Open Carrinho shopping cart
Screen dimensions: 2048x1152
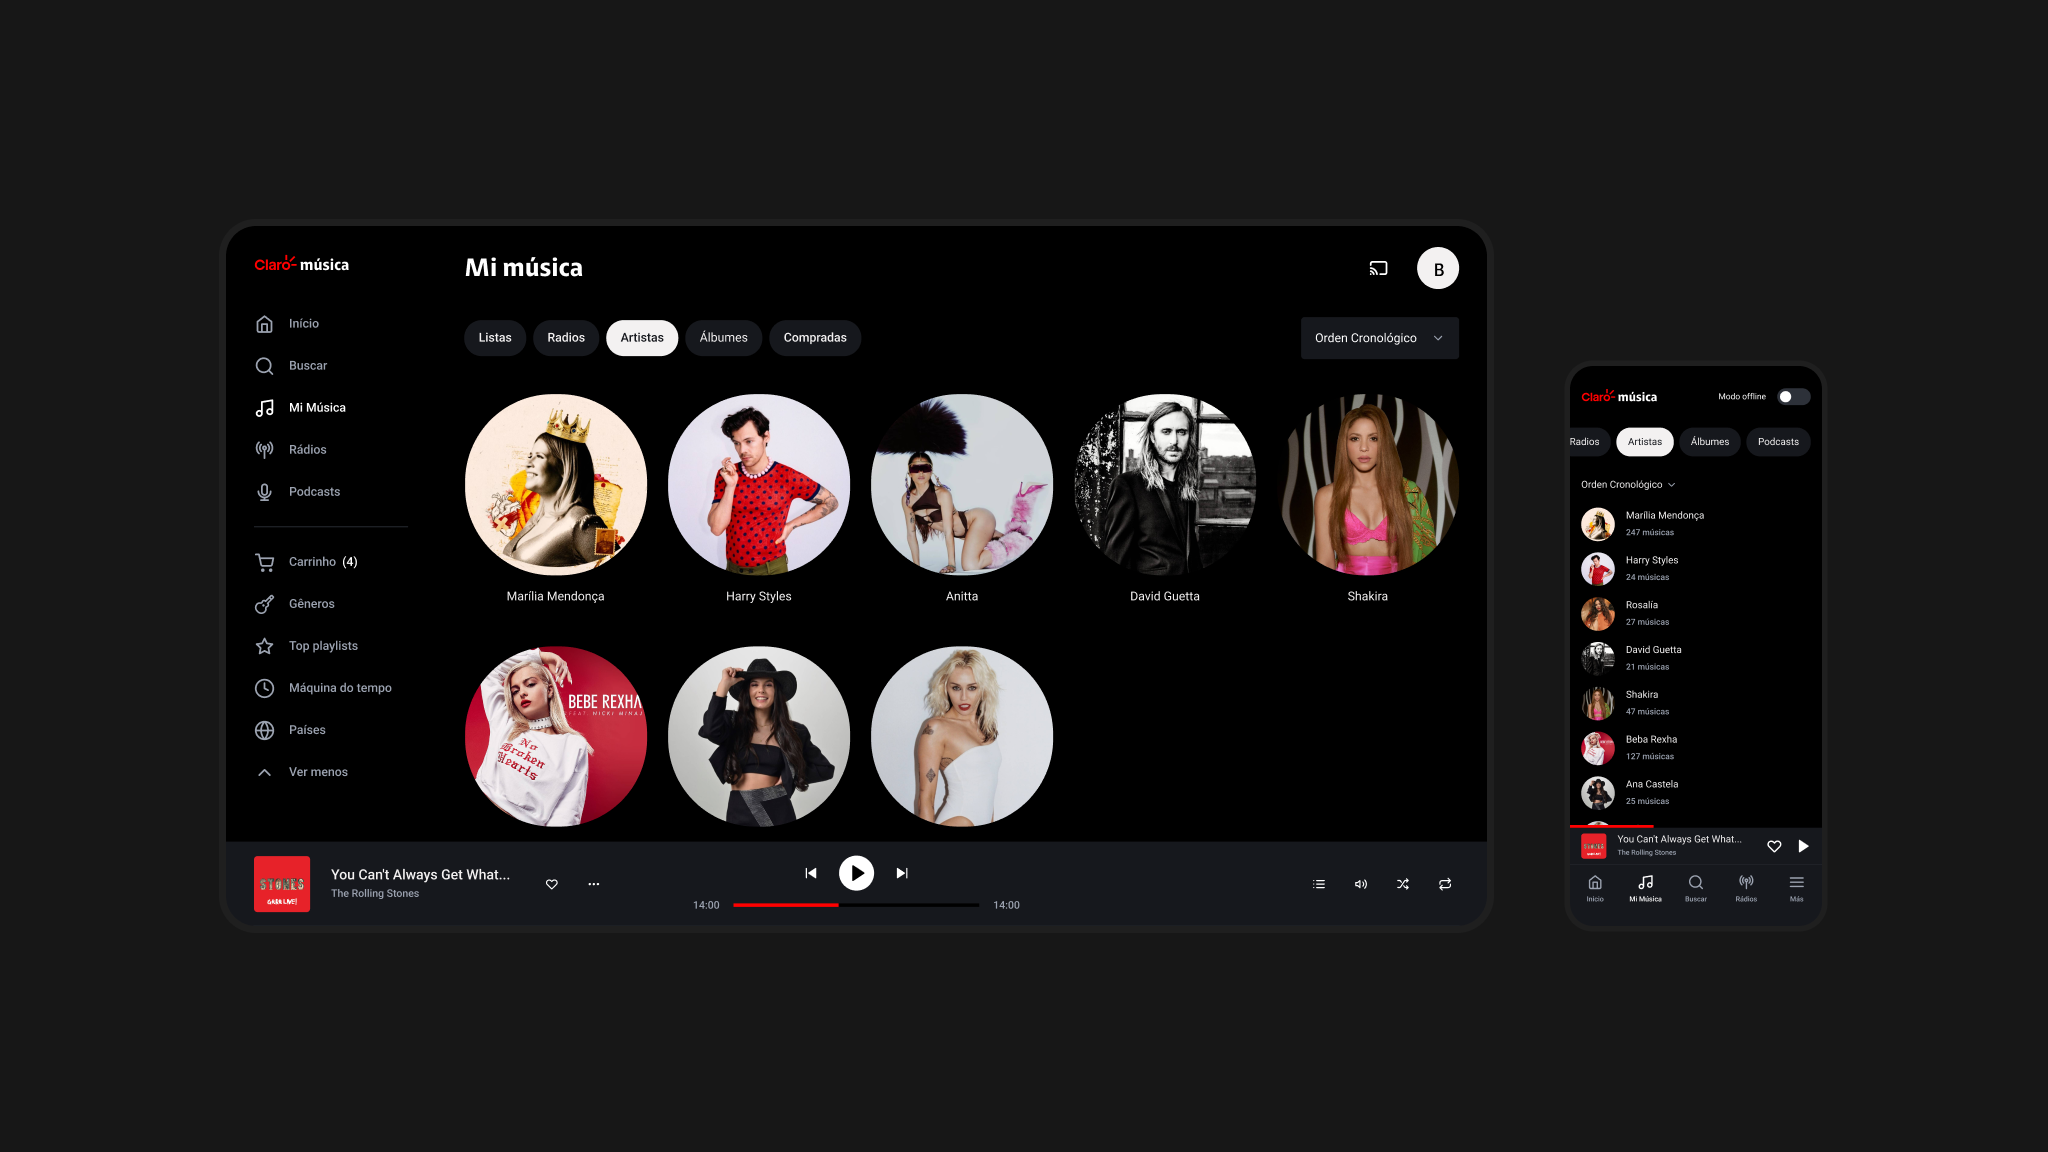[x=306, y=562]
